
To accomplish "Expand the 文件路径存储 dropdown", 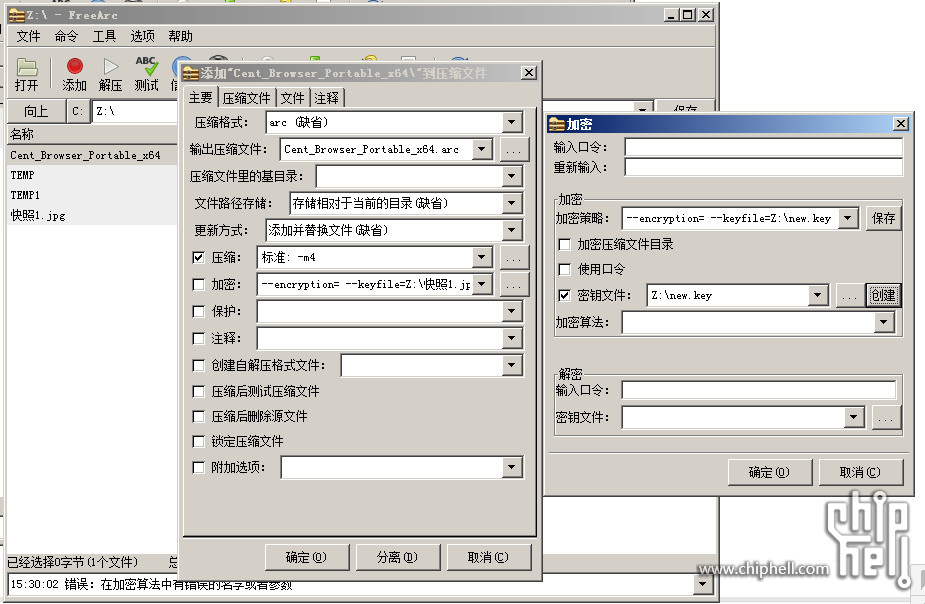I will coord(511,203).
